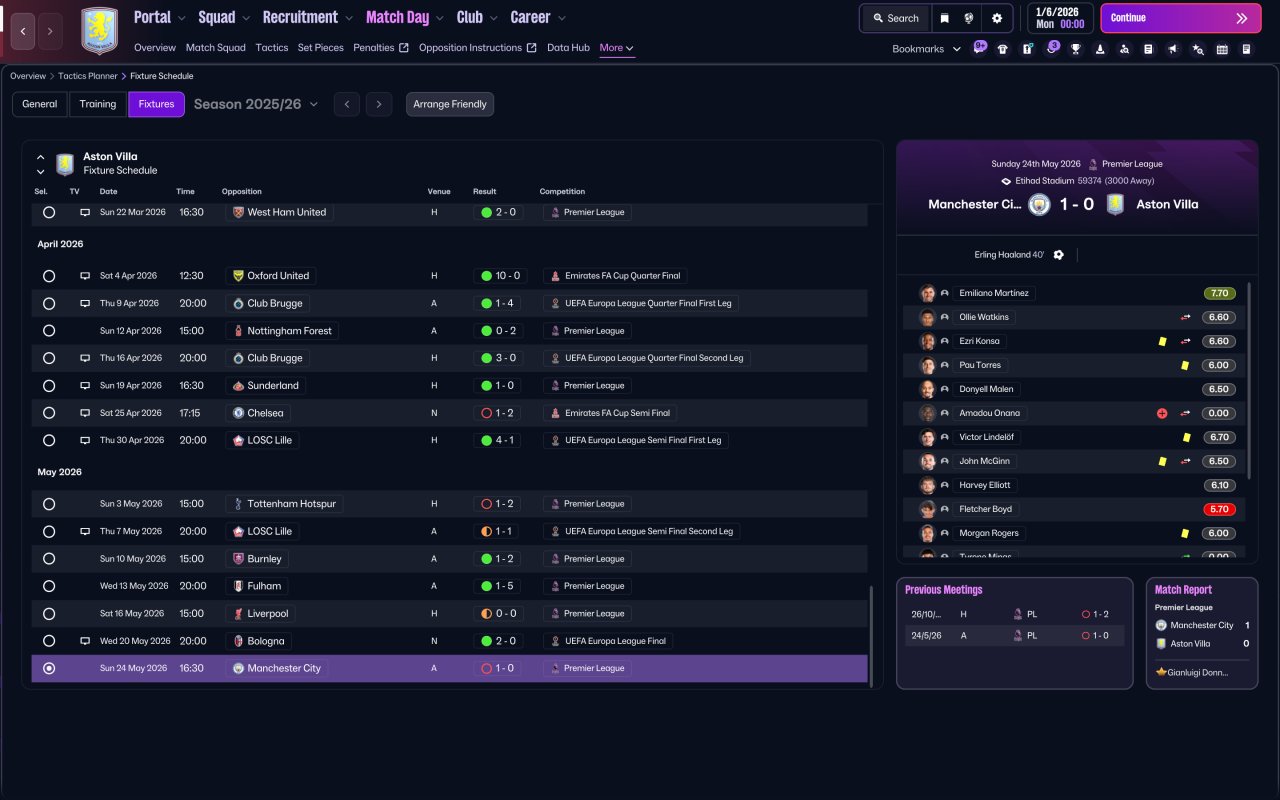Click the TV icon on Bologna row
Image resolution: width=1280 pixels, height=800 pixels.
(85, 641)
